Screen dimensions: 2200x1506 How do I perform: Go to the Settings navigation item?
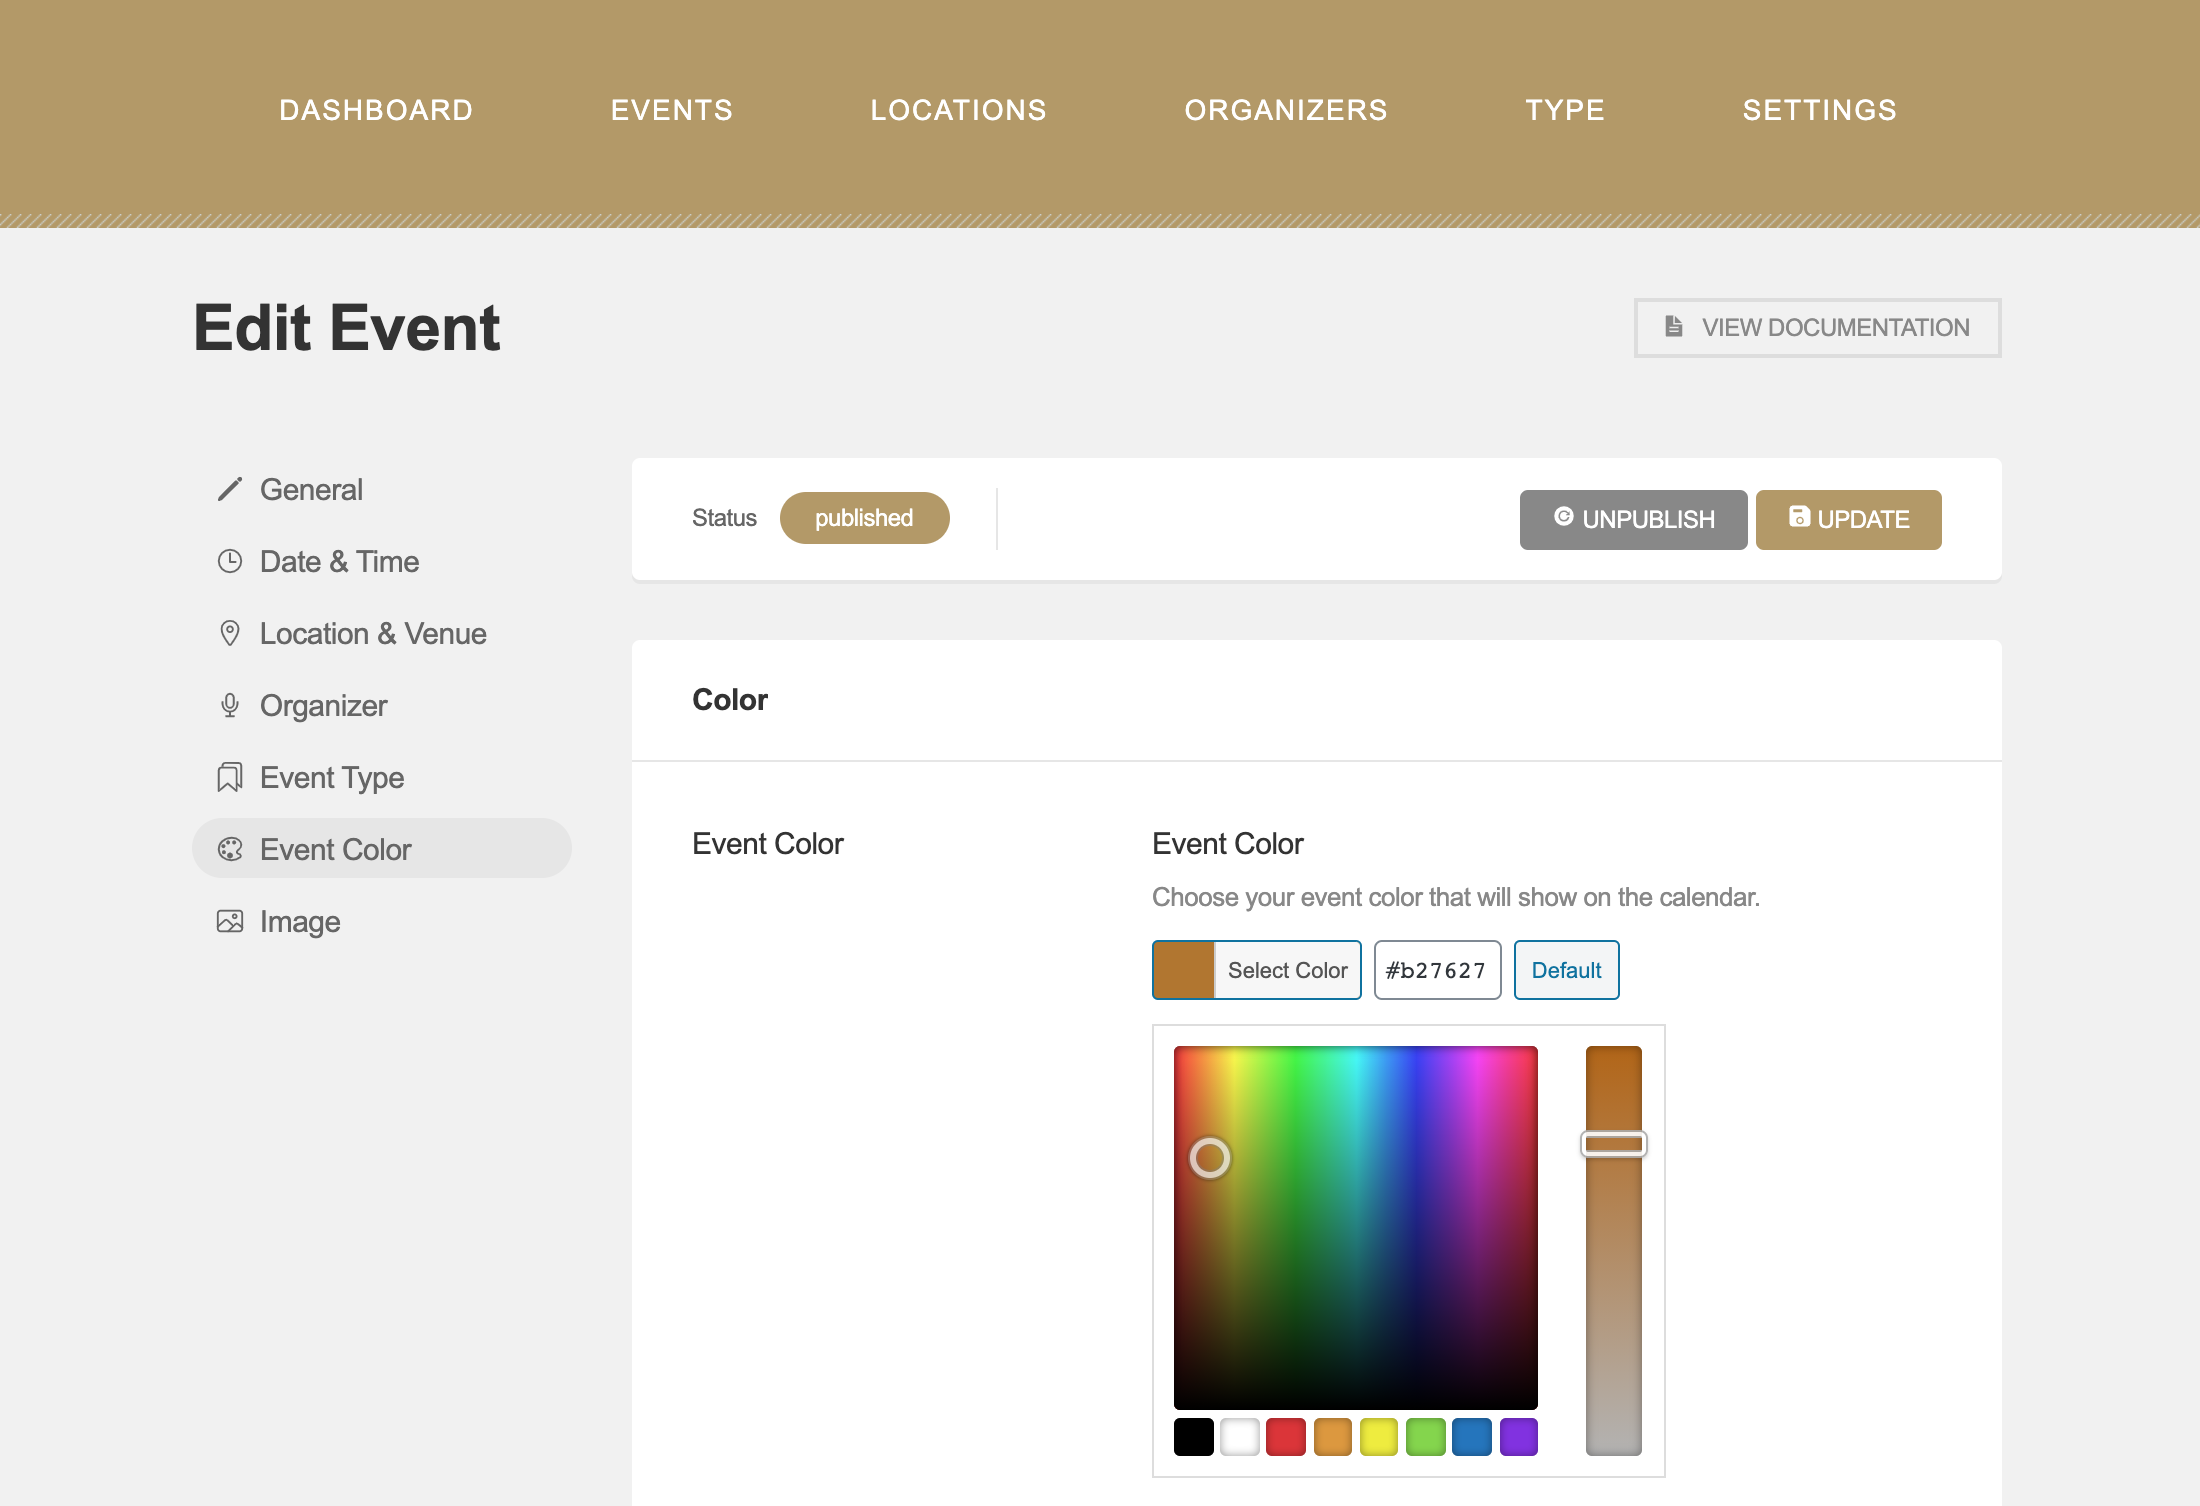(x=1819, y=110)
